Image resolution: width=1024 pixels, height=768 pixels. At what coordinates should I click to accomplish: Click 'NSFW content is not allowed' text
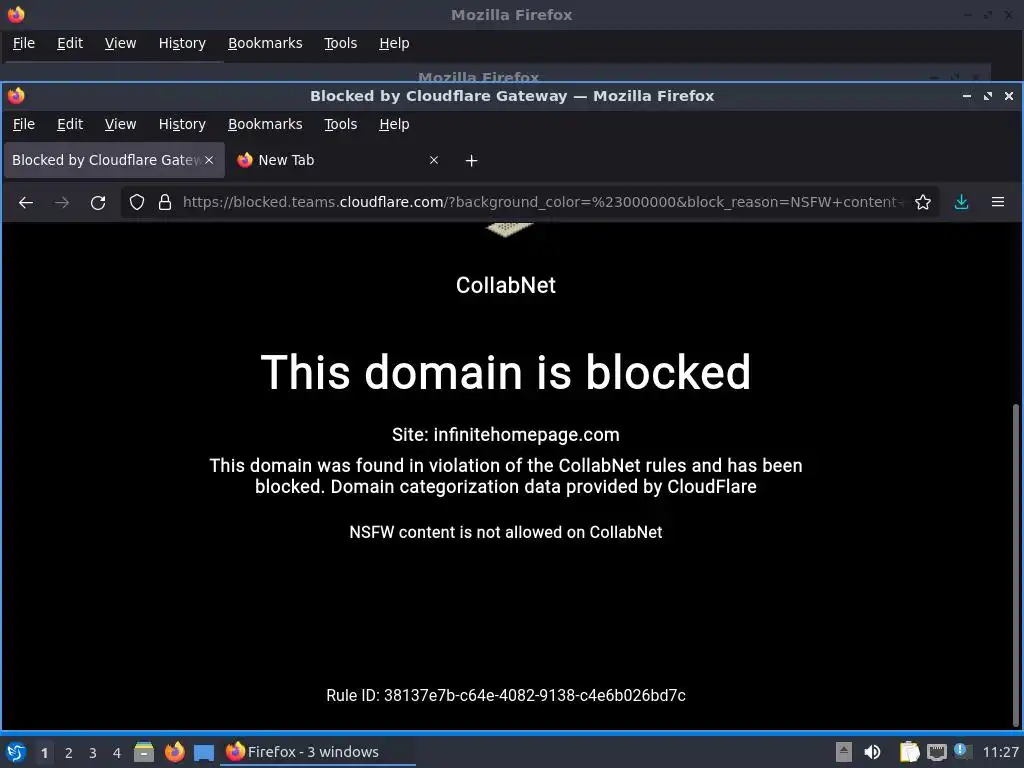click(505, 532)
